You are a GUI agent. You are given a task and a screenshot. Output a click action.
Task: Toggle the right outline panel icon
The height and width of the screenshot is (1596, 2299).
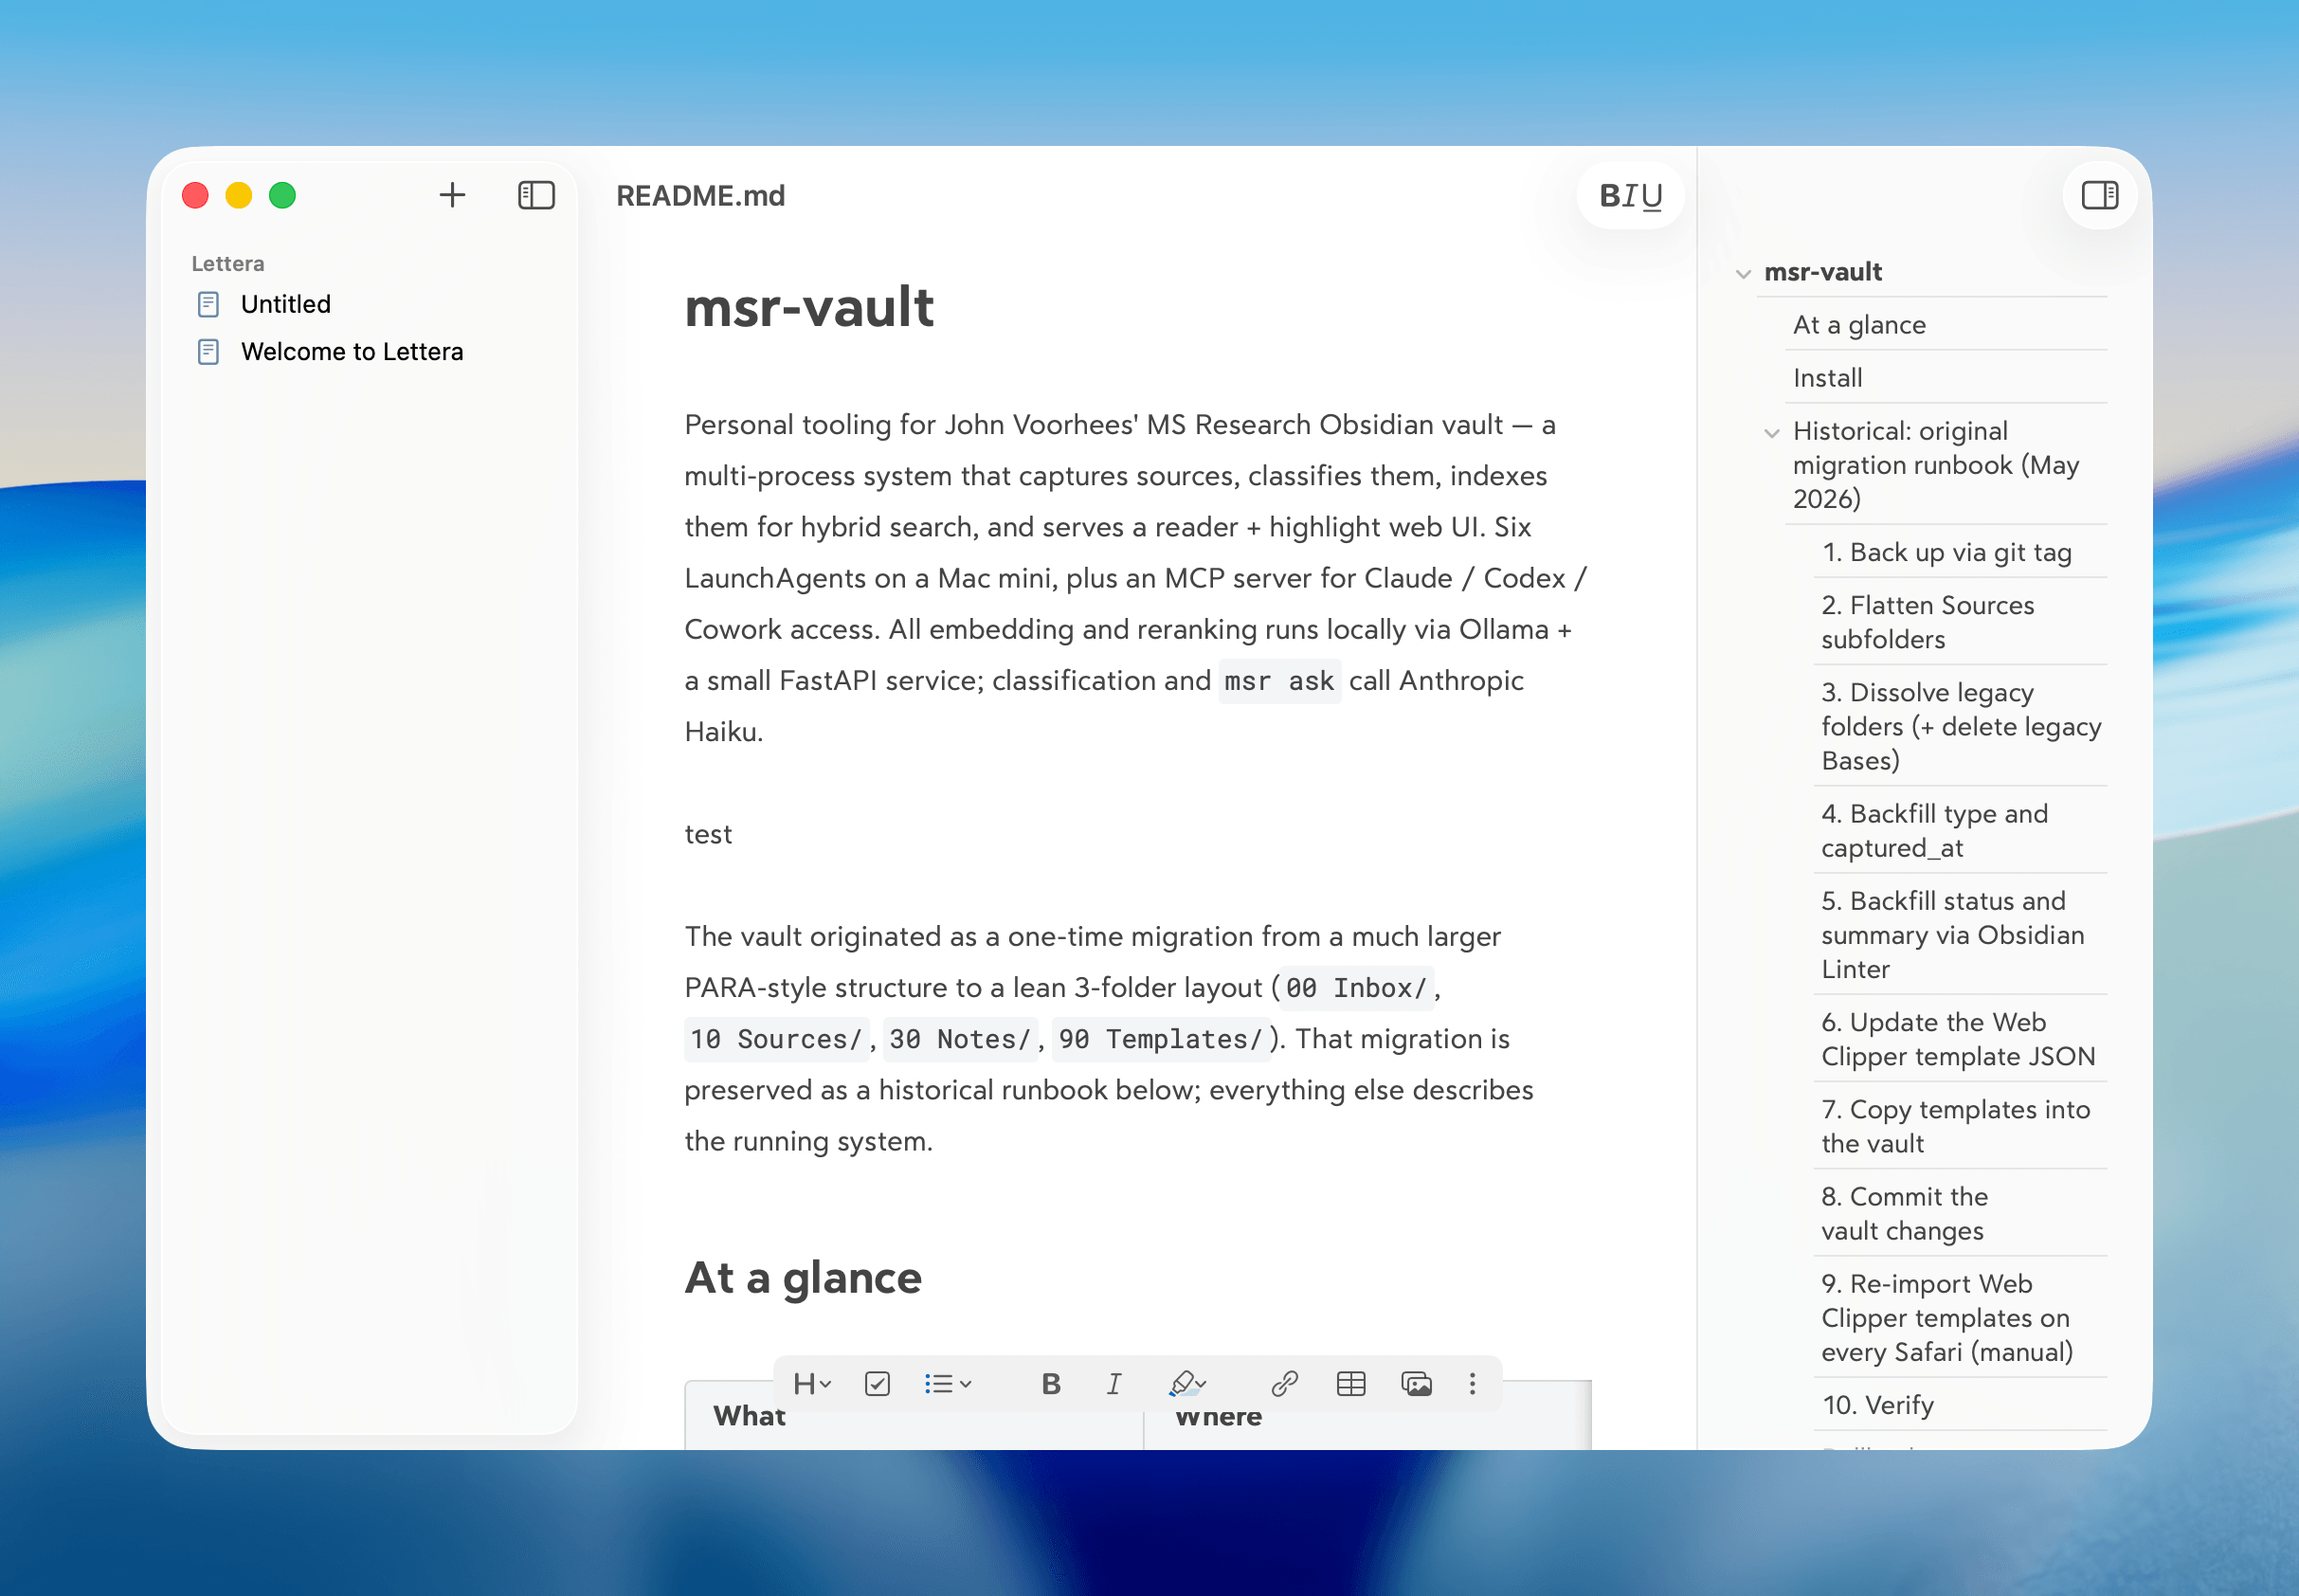point(2099,195)
